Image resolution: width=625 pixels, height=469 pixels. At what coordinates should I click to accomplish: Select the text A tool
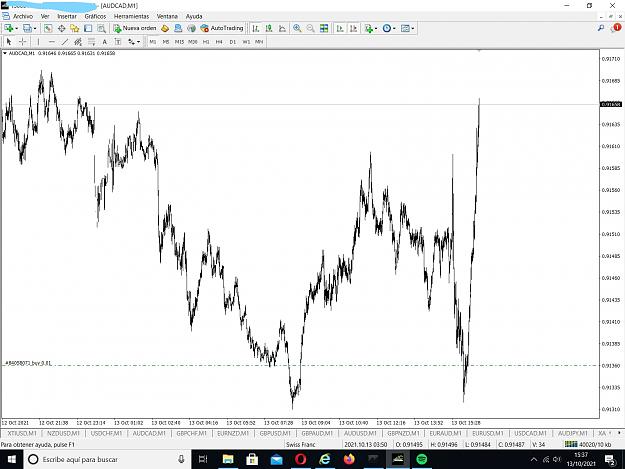pyautogui.click(x=104, y=41)
